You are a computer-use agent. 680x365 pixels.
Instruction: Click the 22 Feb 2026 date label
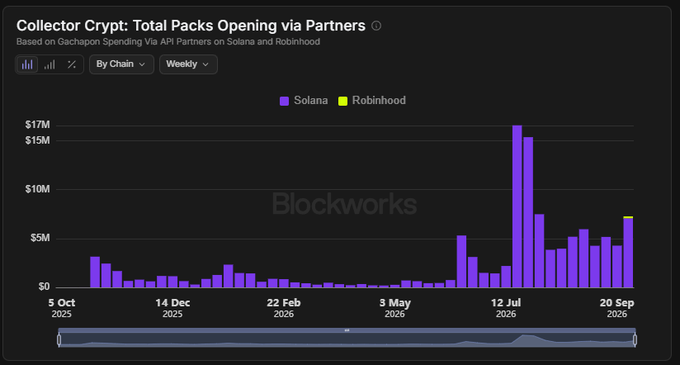coord(284,308)
